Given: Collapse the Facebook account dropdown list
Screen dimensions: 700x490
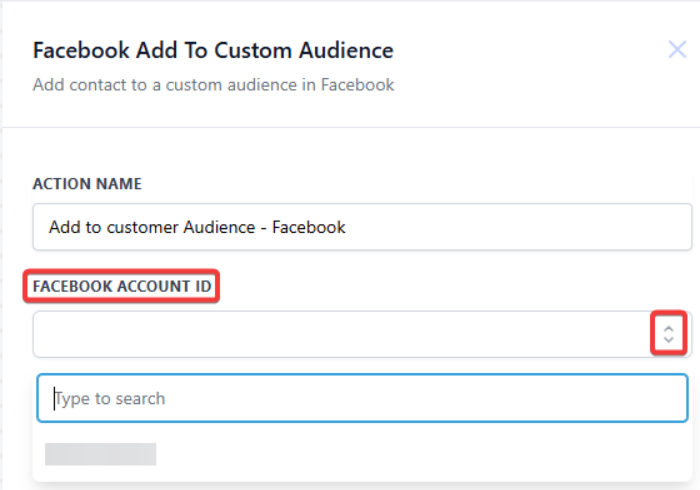Looking at the screenshot, I should (668, 335).
